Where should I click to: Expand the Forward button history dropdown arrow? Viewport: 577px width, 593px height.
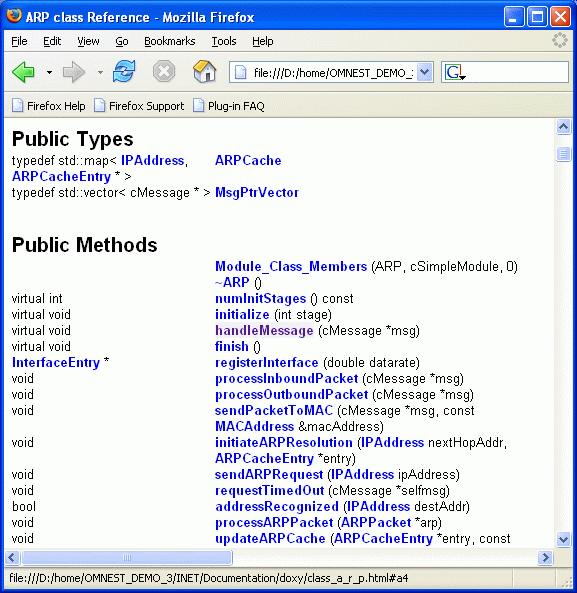tap(100, 72)
